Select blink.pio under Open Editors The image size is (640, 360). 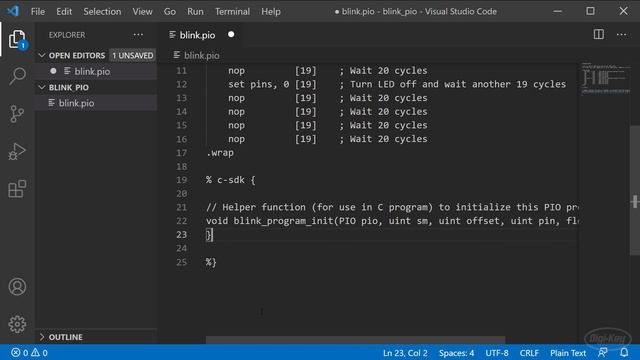point(96,71)
